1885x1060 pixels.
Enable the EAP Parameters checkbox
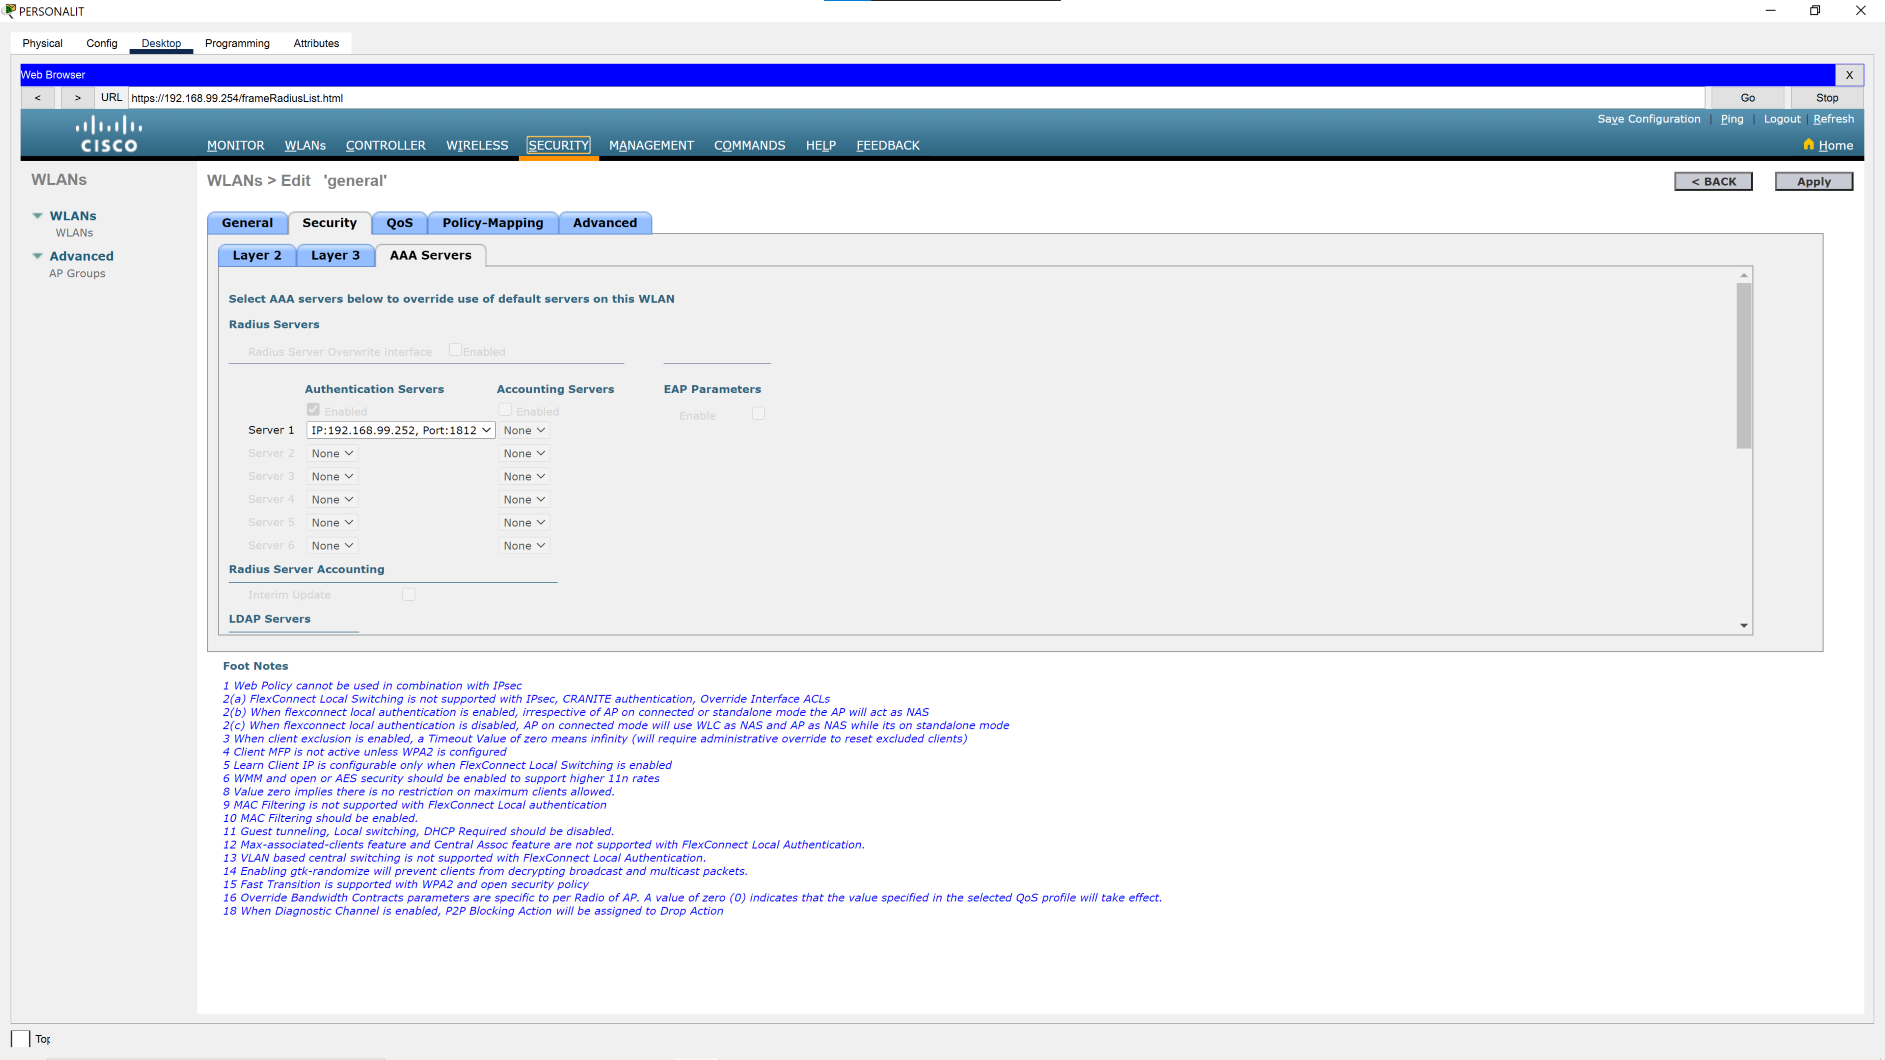(x=758, y=414)
